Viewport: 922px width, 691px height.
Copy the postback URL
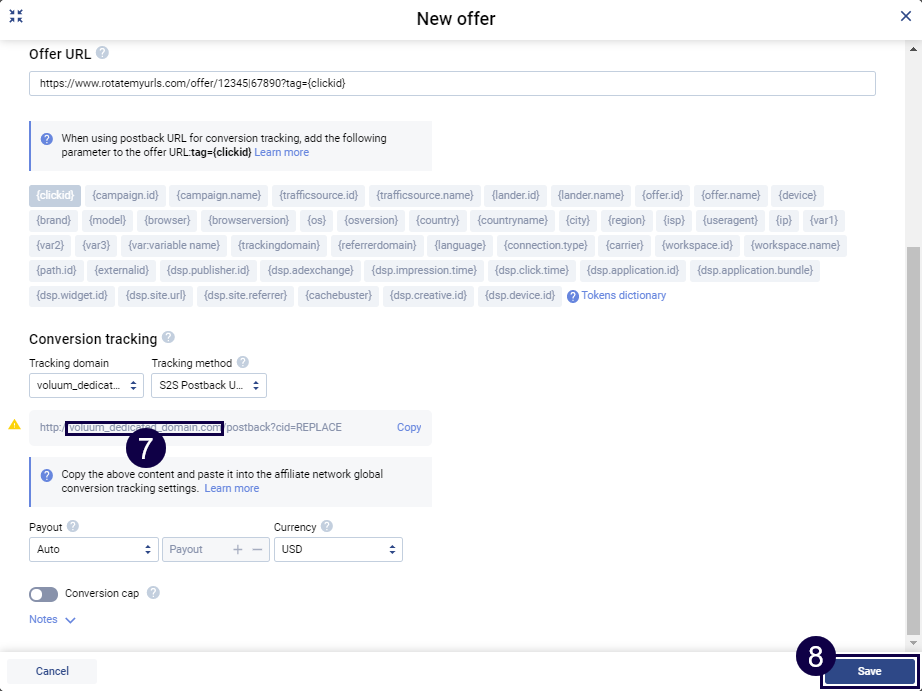tap(409, 427)
